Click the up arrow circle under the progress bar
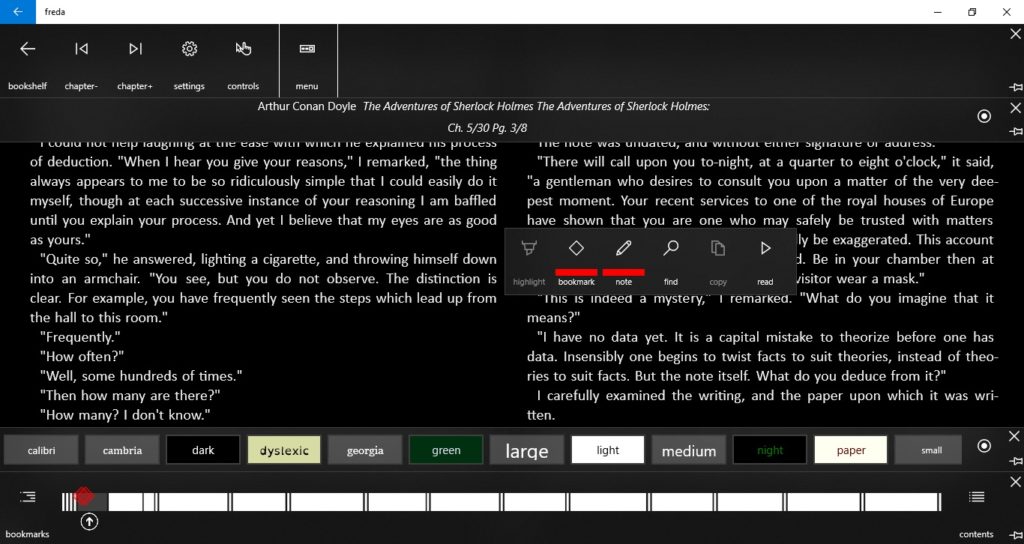 [89, 521]
